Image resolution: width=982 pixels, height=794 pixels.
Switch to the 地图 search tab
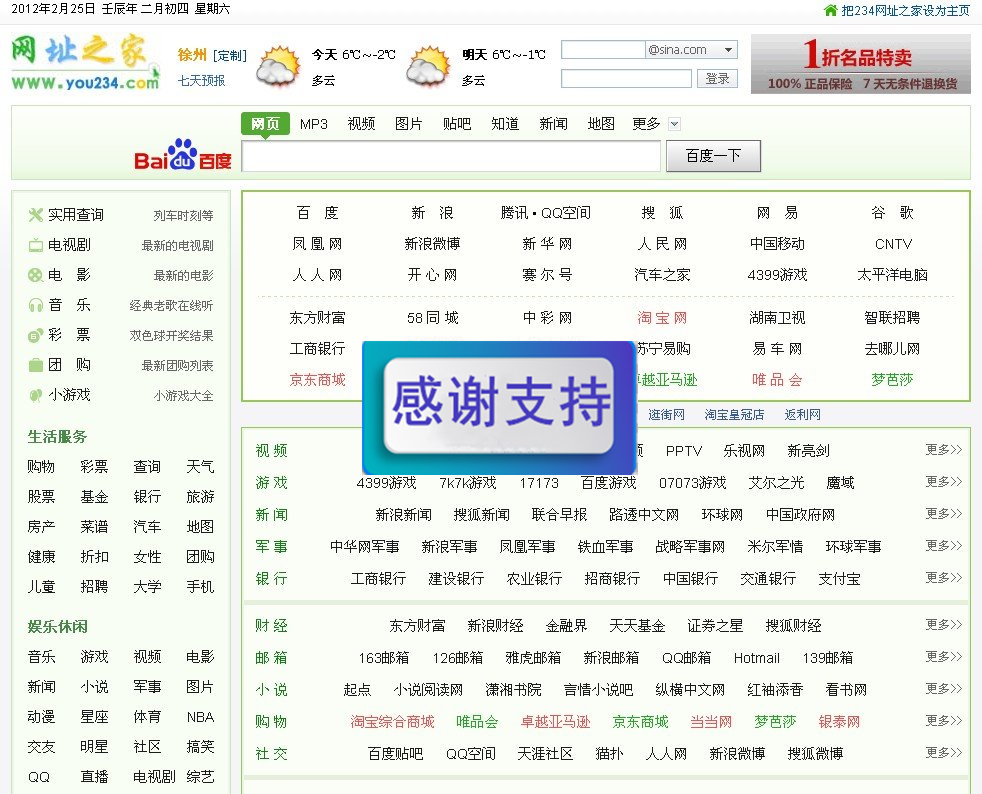[x=601, y=124]
